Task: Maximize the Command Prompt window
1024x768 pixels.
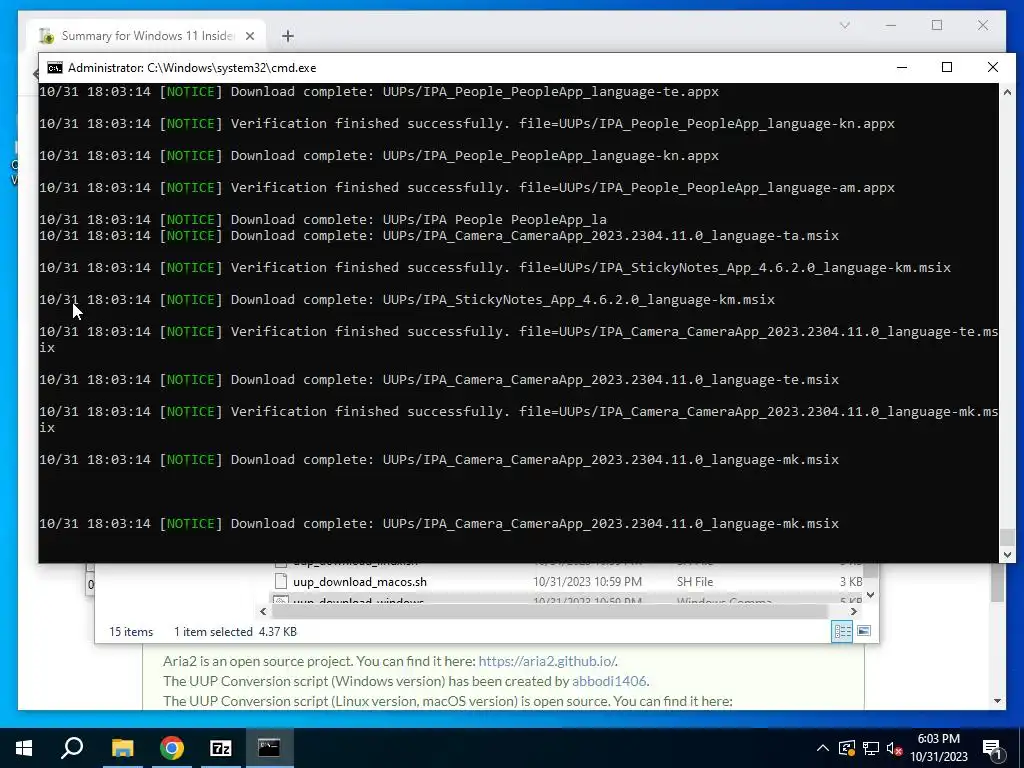Action: tap(947, 67)
